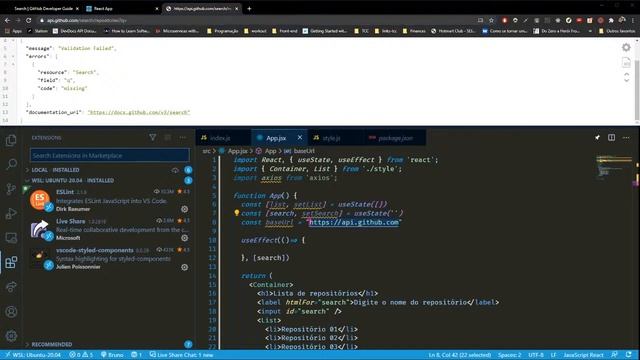The image size is (640, 360).
Task: Open Live Share Chat: 1 new
Action: 181,355
